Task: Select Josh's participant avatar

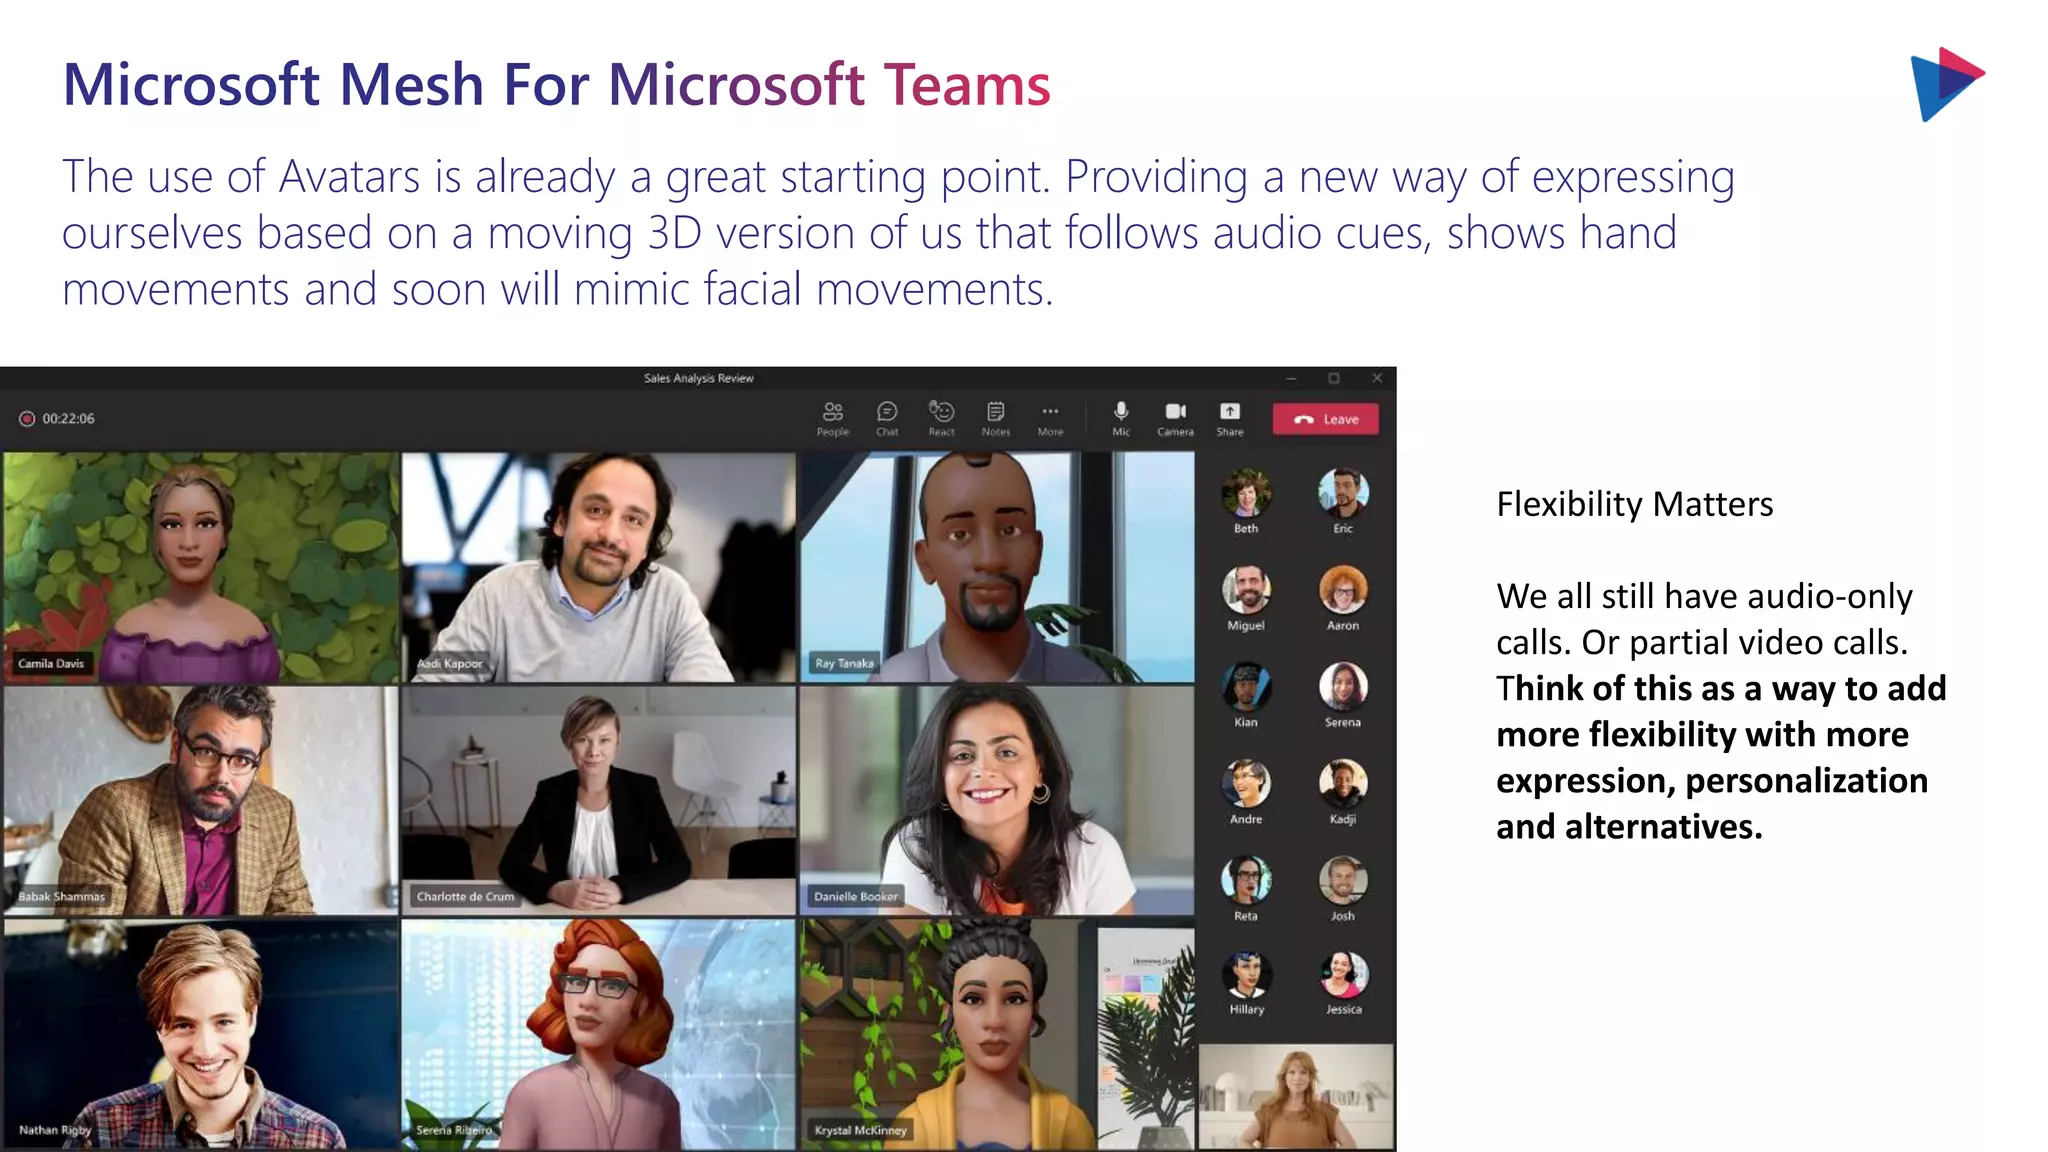Action: click(x=1343, y=881)
